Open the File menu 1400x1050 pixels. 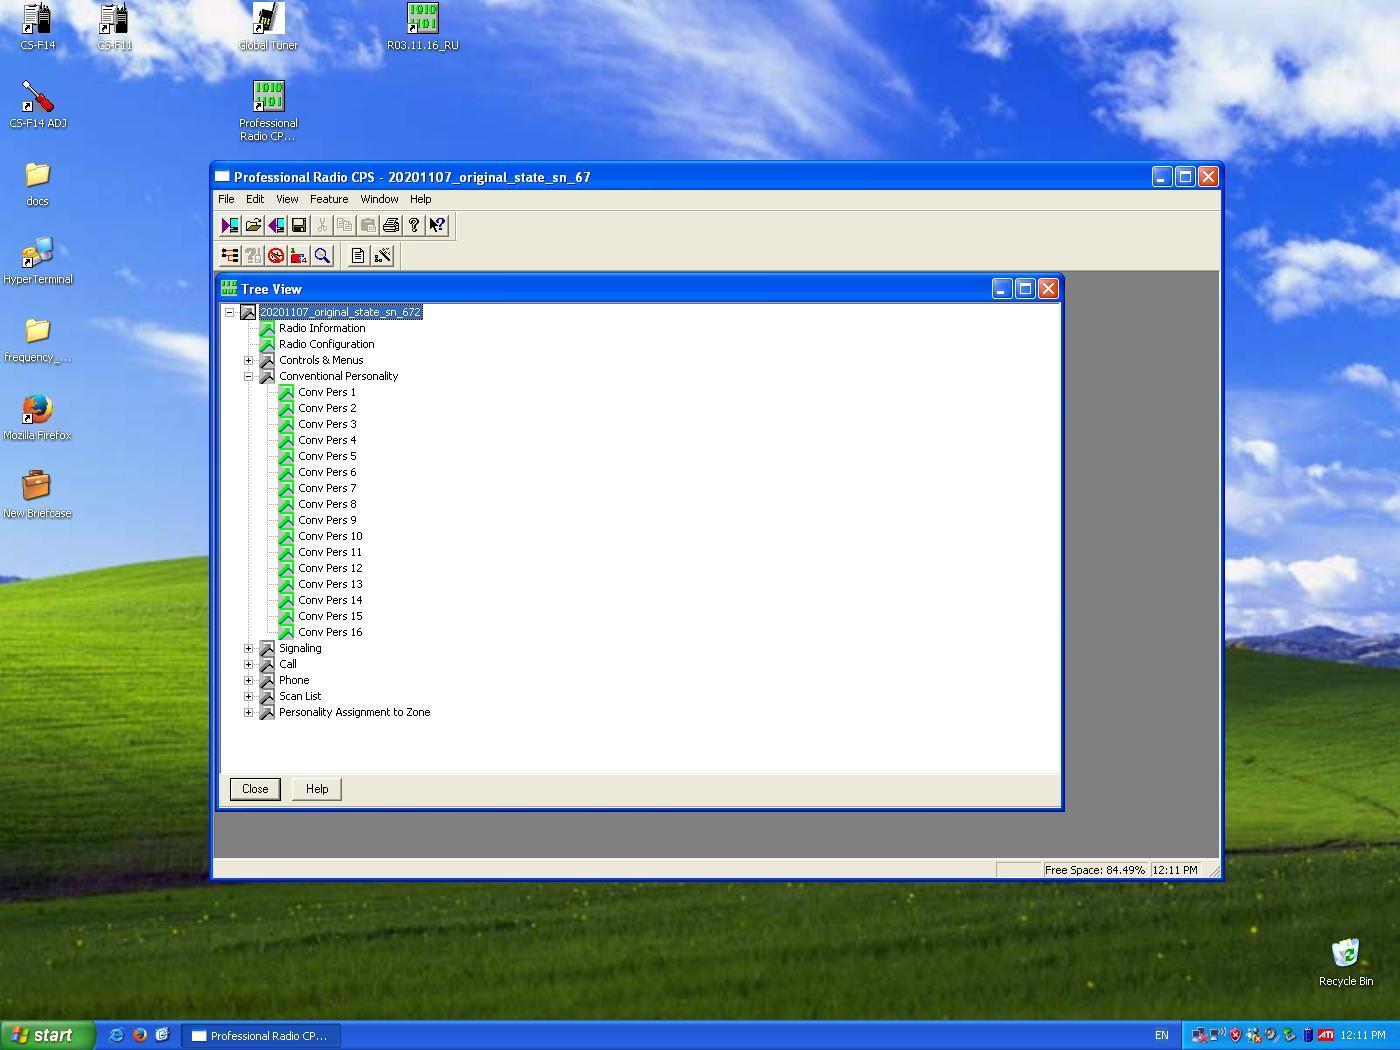pyautogui.click(x=226, y=199)
